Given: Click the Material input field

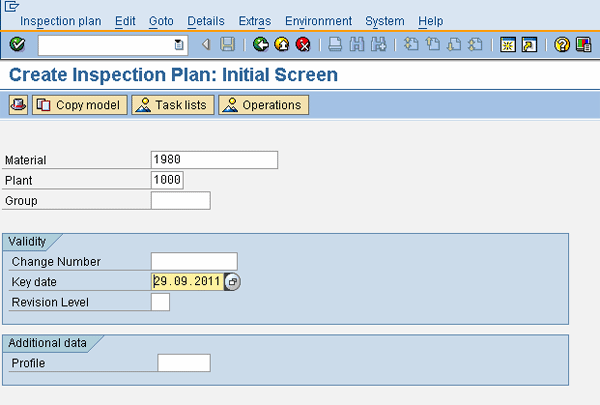Looking at the screenshot, I should tap(214, 160).
